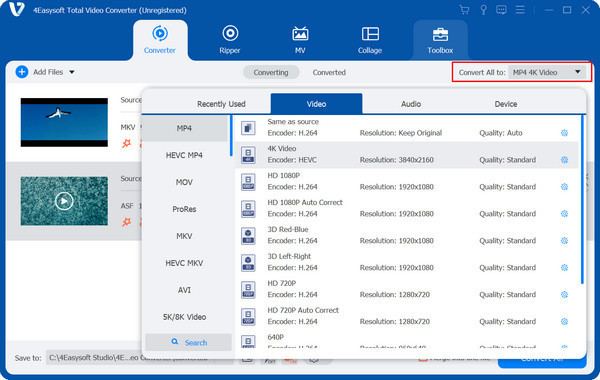Click the edit star icon for MKV file
This screenshot has width=600, height=380.
click(x=126, y=144)
